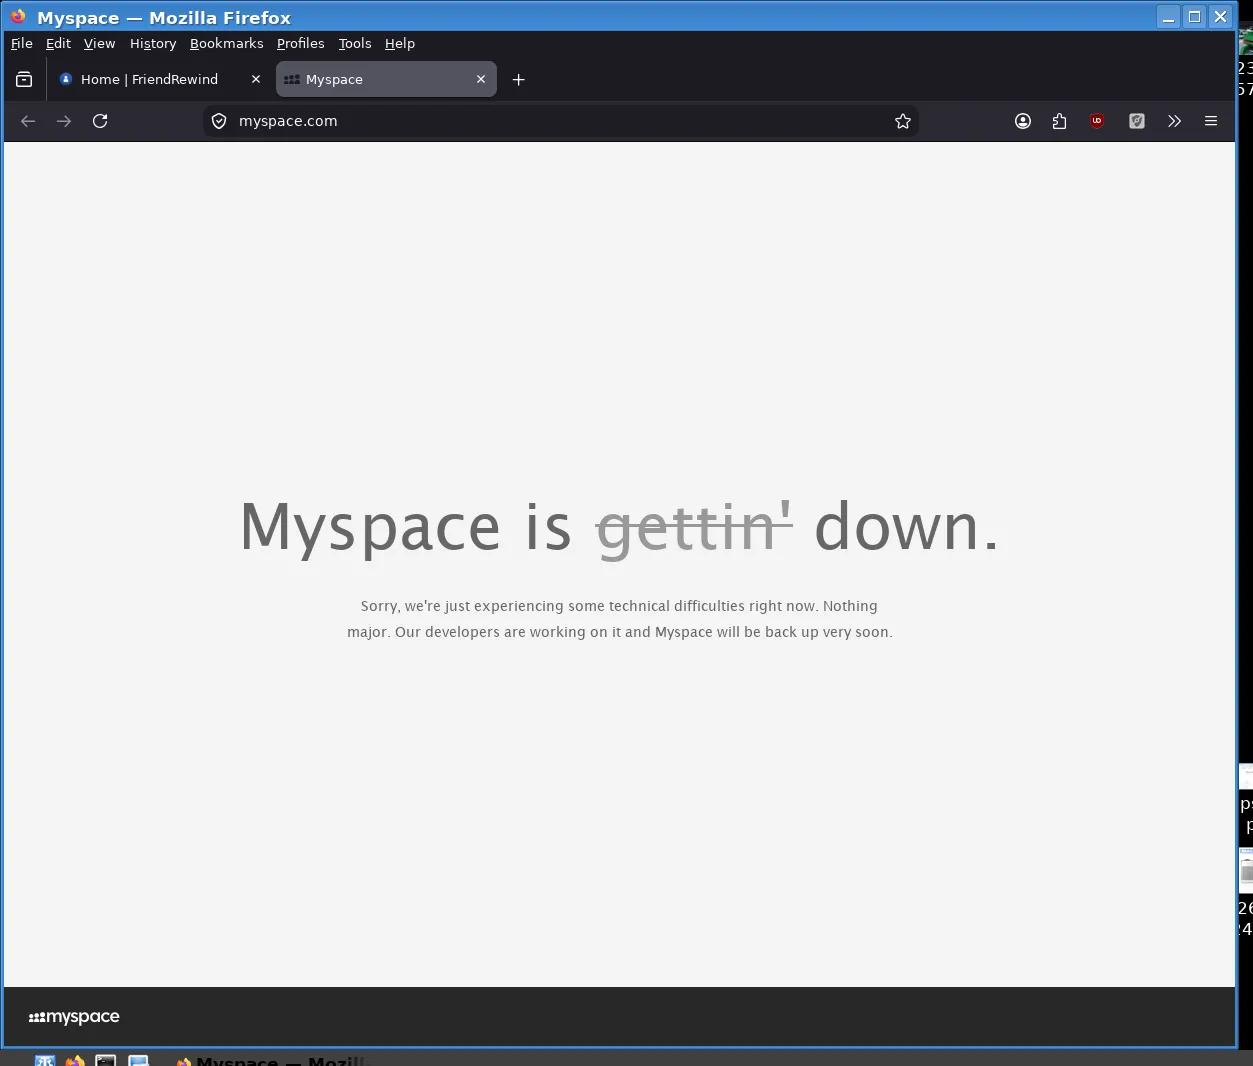
Task: Open the Bookmarks menu
Action: [x=227, y=43]
